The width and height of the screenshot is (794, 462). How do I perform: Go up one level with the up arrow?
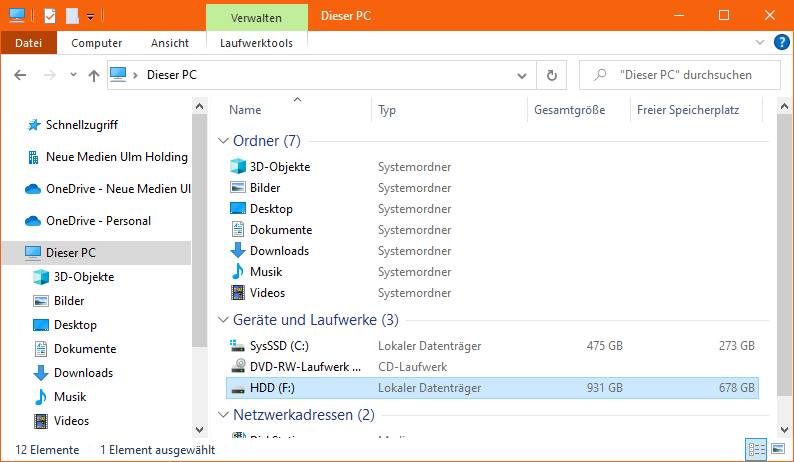point(94,75)
